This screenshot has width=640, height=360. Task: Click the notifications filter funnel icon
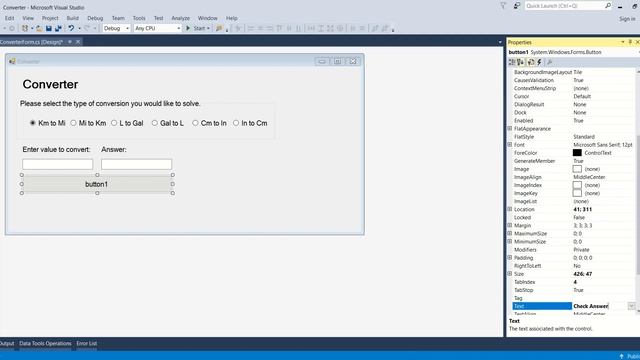(503, 6)
